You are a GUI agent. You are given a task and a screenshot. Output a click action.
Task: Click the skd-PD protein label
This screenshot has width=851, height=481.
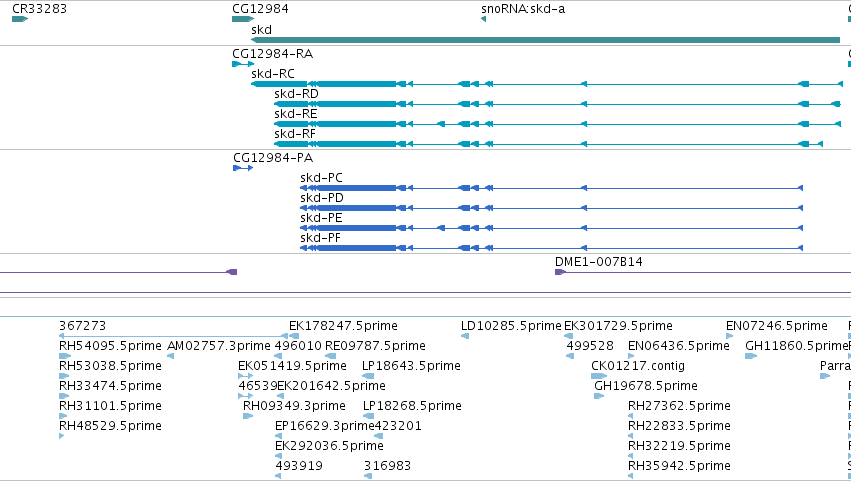(322, 198)
